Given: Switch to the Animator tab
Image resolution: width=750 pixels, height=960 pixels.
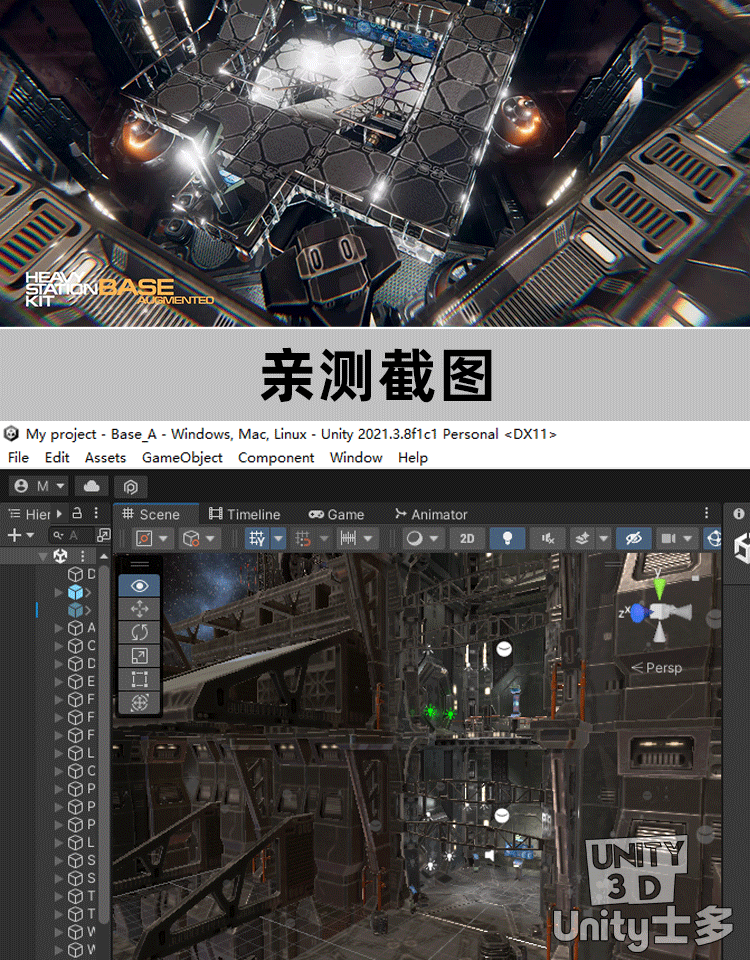Looking at the screenshot, I should (x=431, y=514).
